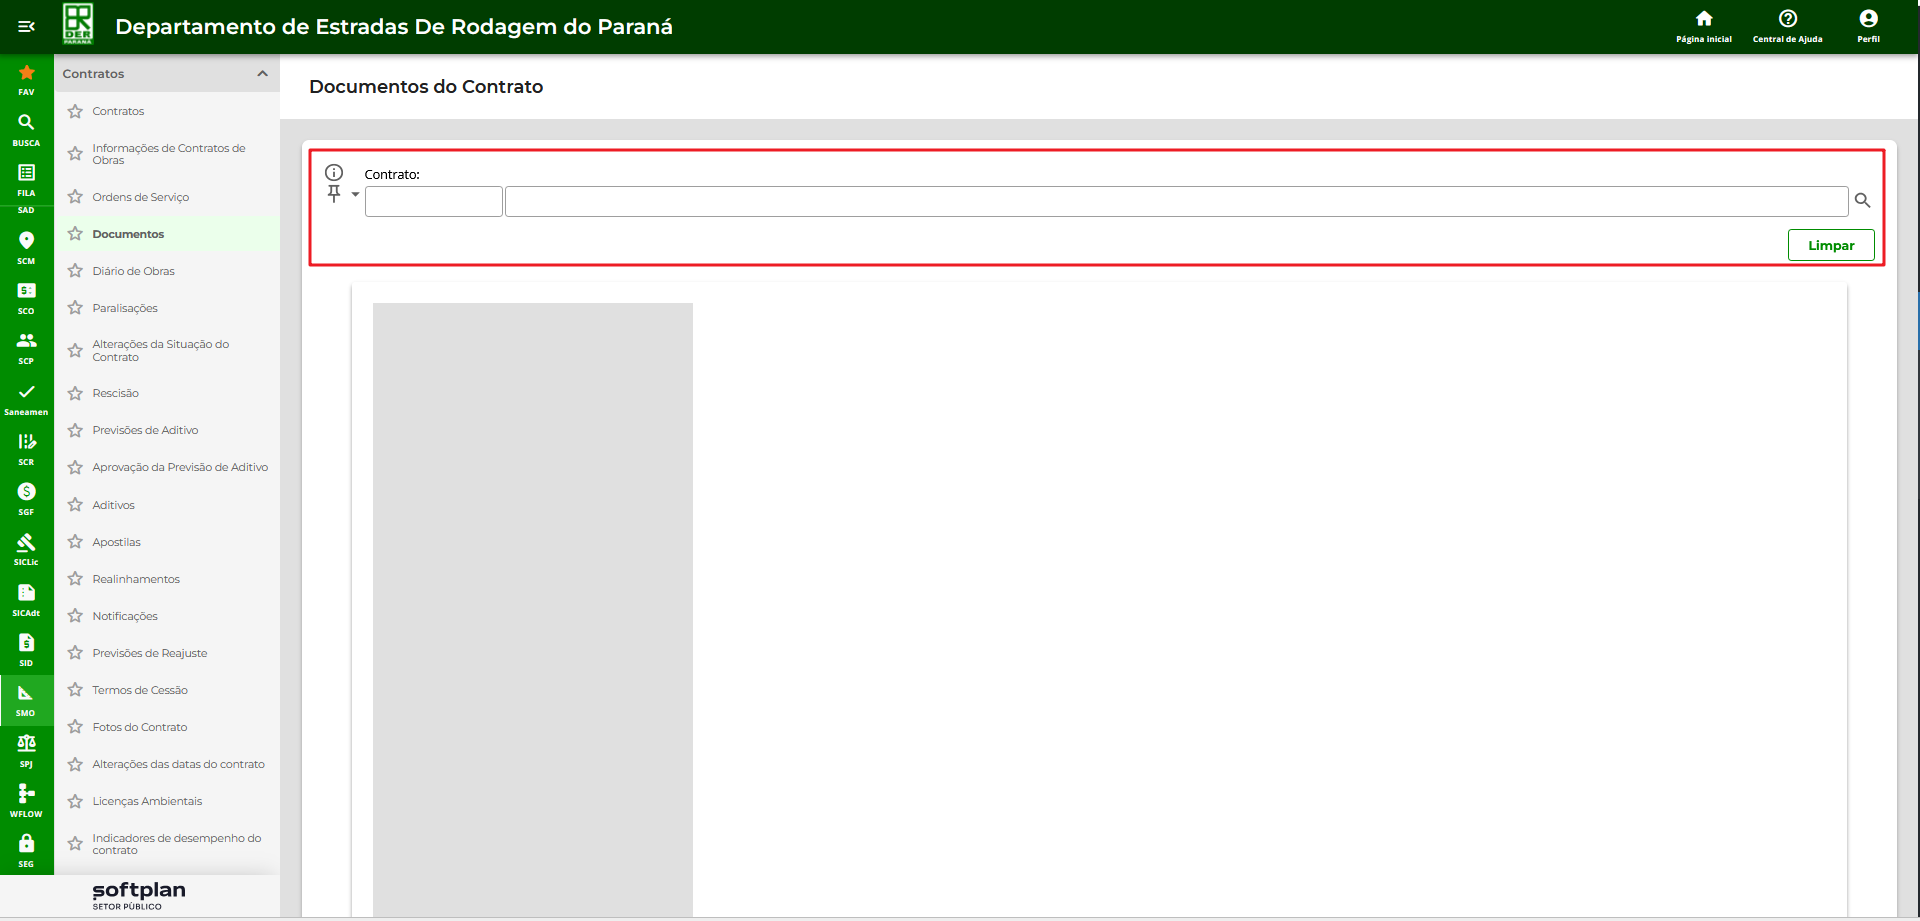This screenshot has height=921, width=1920.
Task: Click the contract search magnifier icon
Action: click(x=1862, y=201)
